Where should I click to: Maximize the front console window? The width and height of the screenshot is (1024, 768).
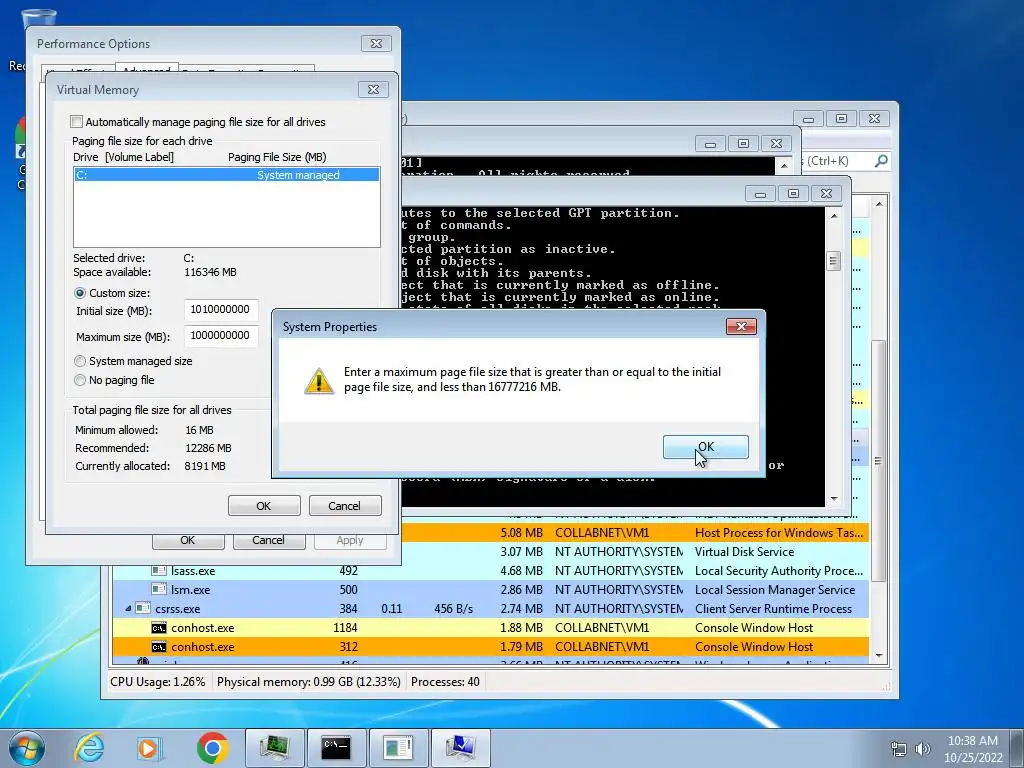793,193
